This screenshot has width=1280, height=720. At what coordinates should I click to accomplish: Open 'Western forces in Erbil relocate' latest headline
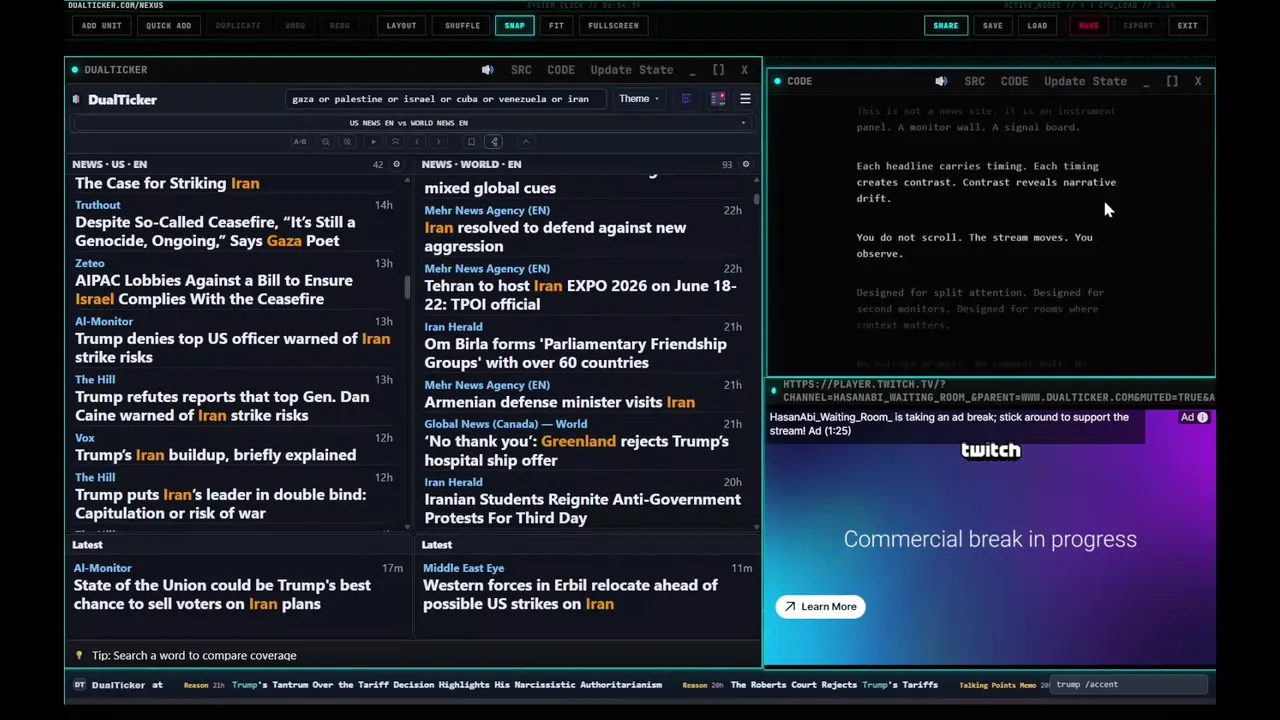[570, 594]
